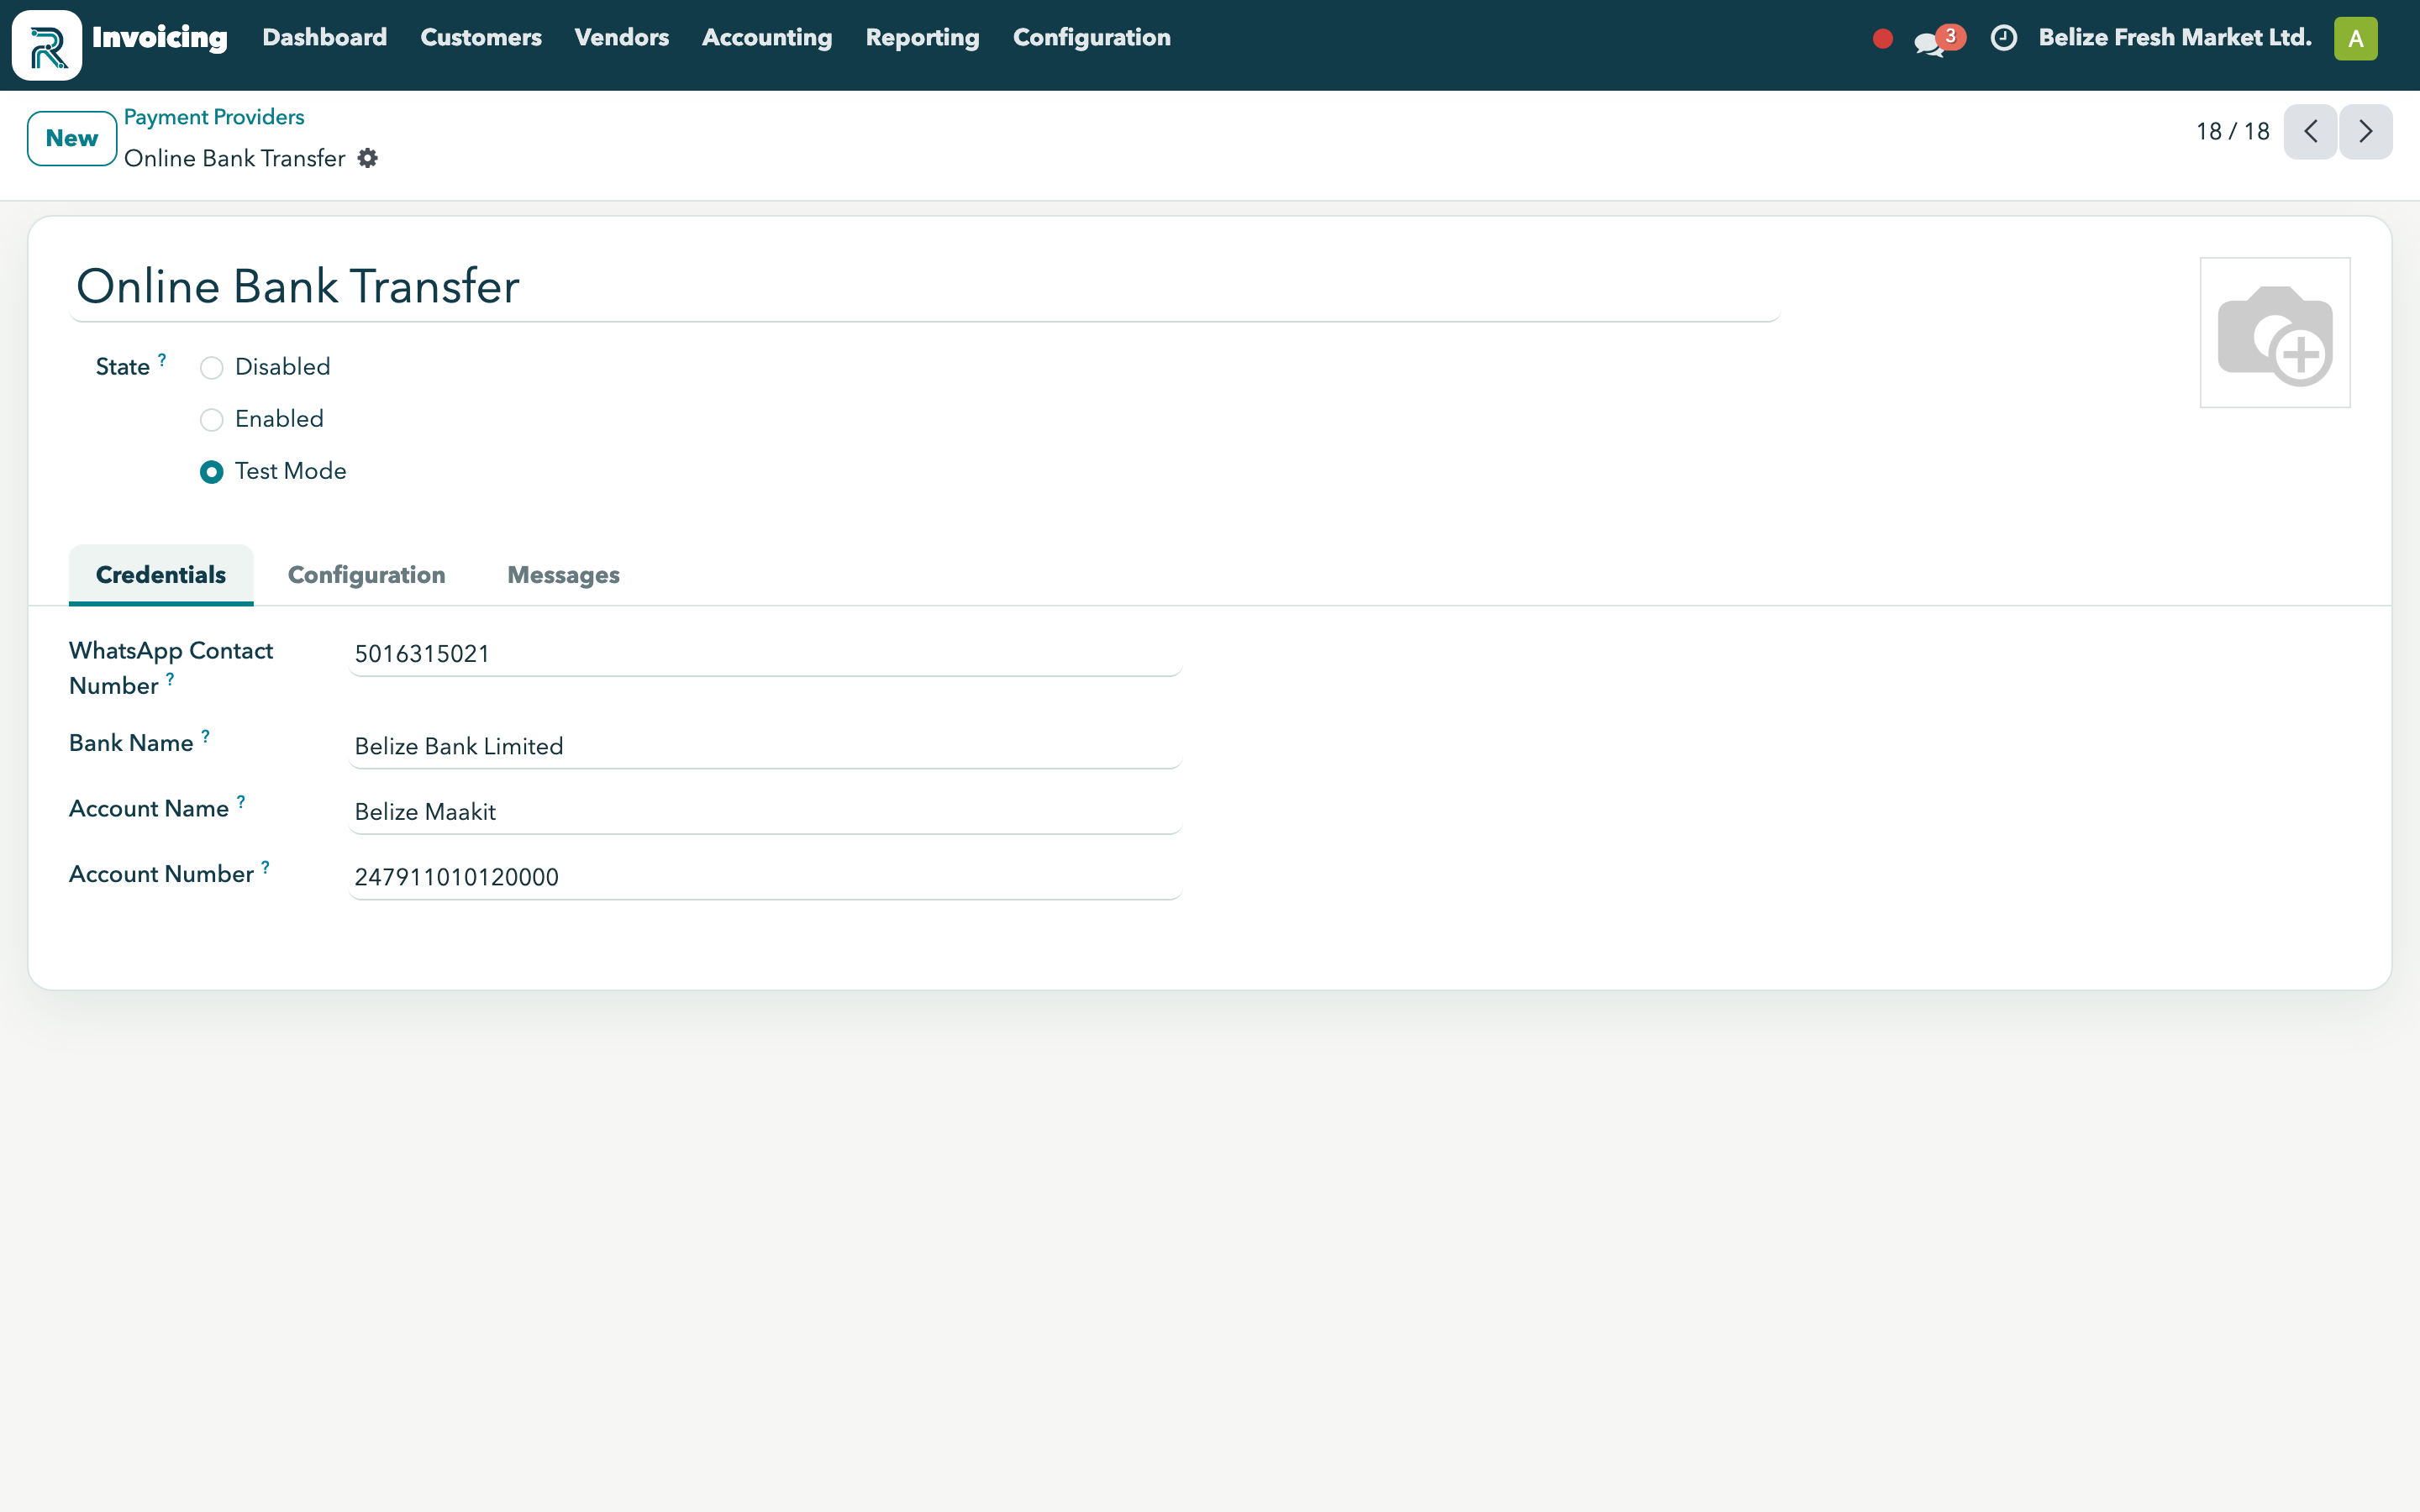Select the Enabled state radio button
2420x1512 pixels.
[211, 420]
